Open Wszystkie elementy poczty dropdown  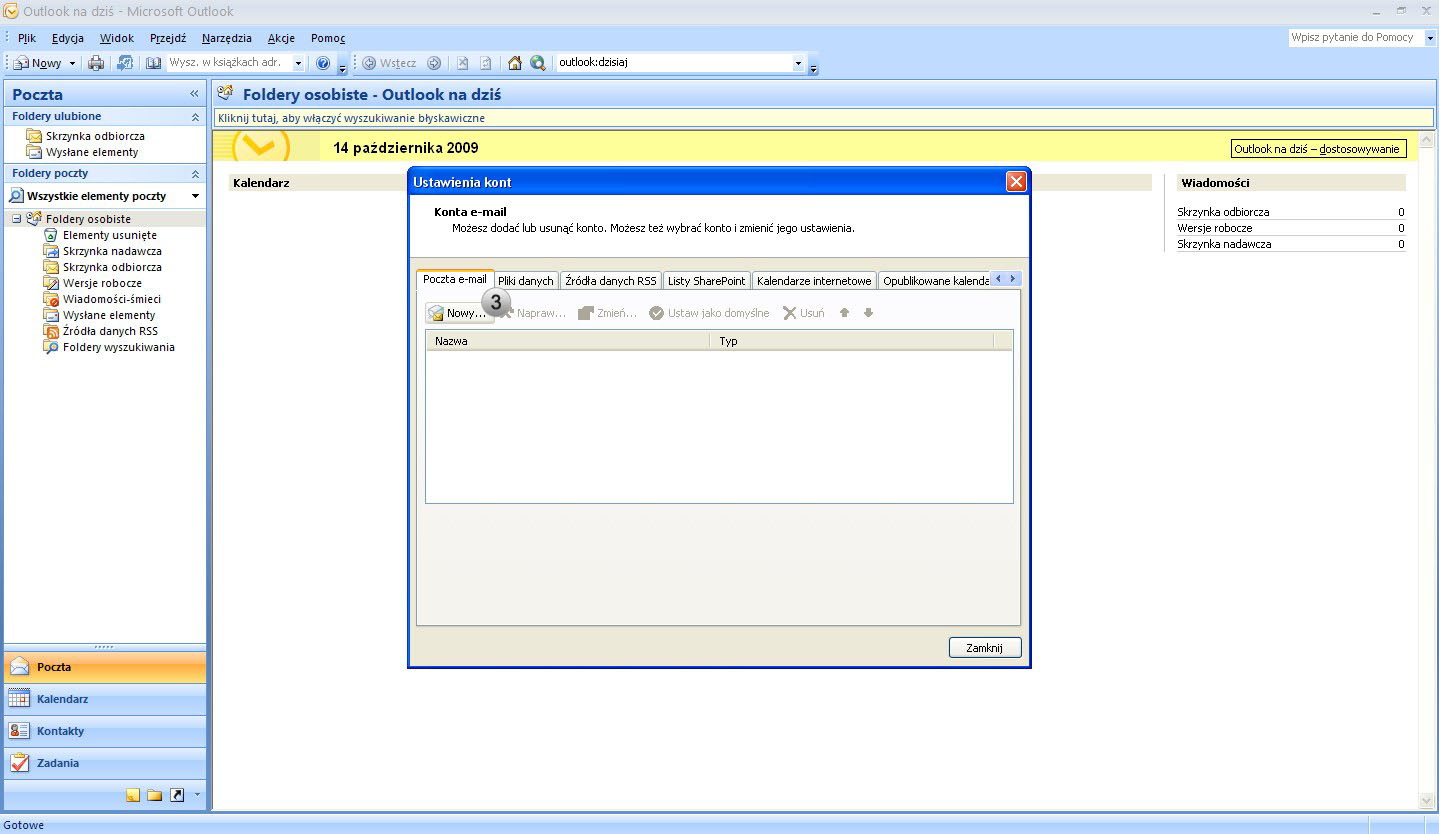(195, 196)
